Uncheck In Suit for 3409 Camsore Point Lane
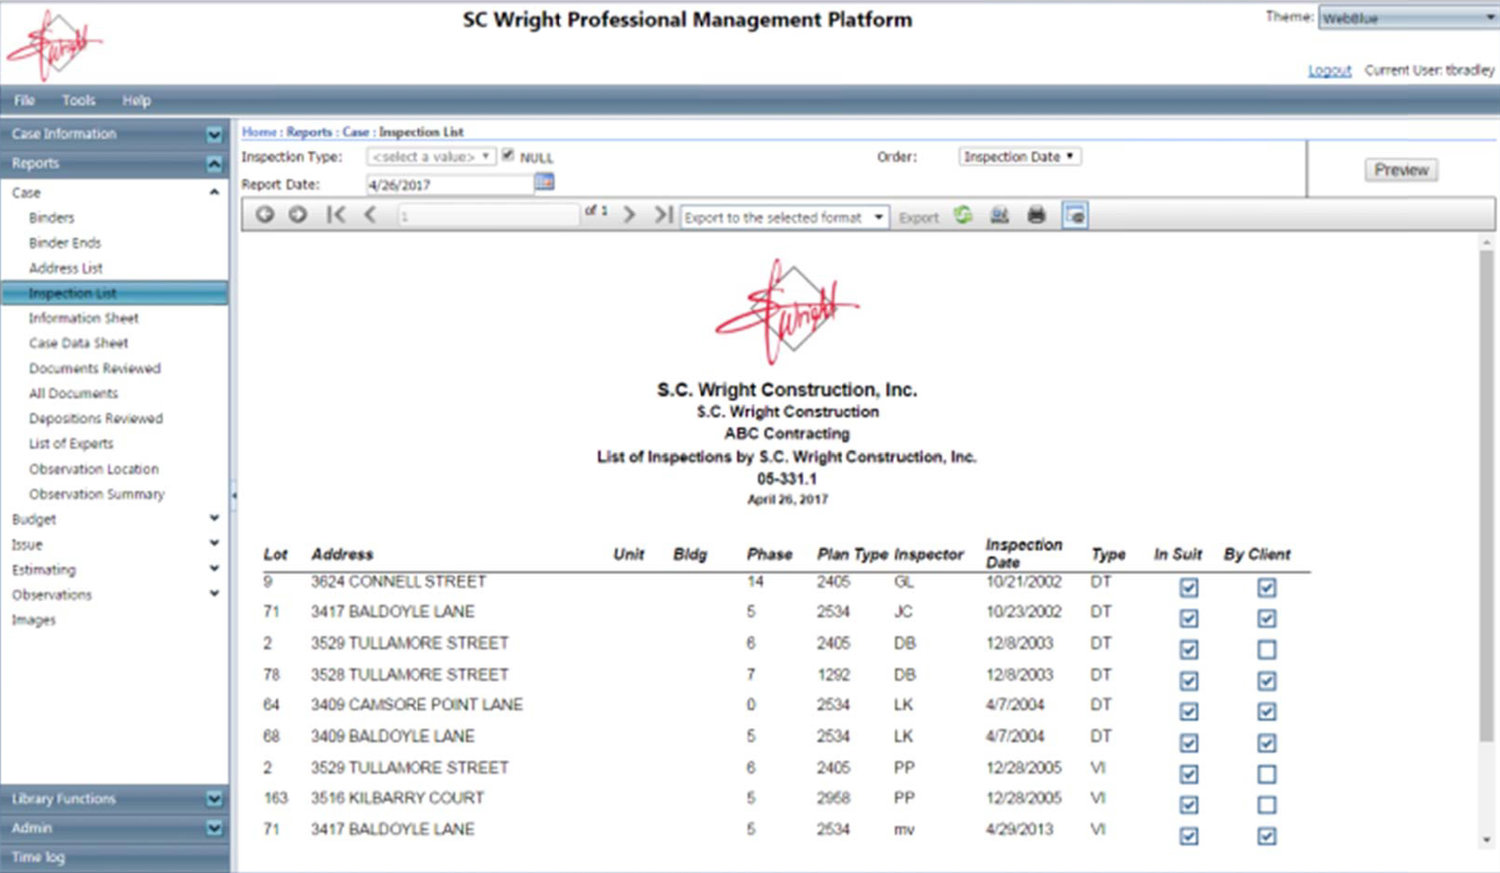The image size is (1500, 873). 1188,711
